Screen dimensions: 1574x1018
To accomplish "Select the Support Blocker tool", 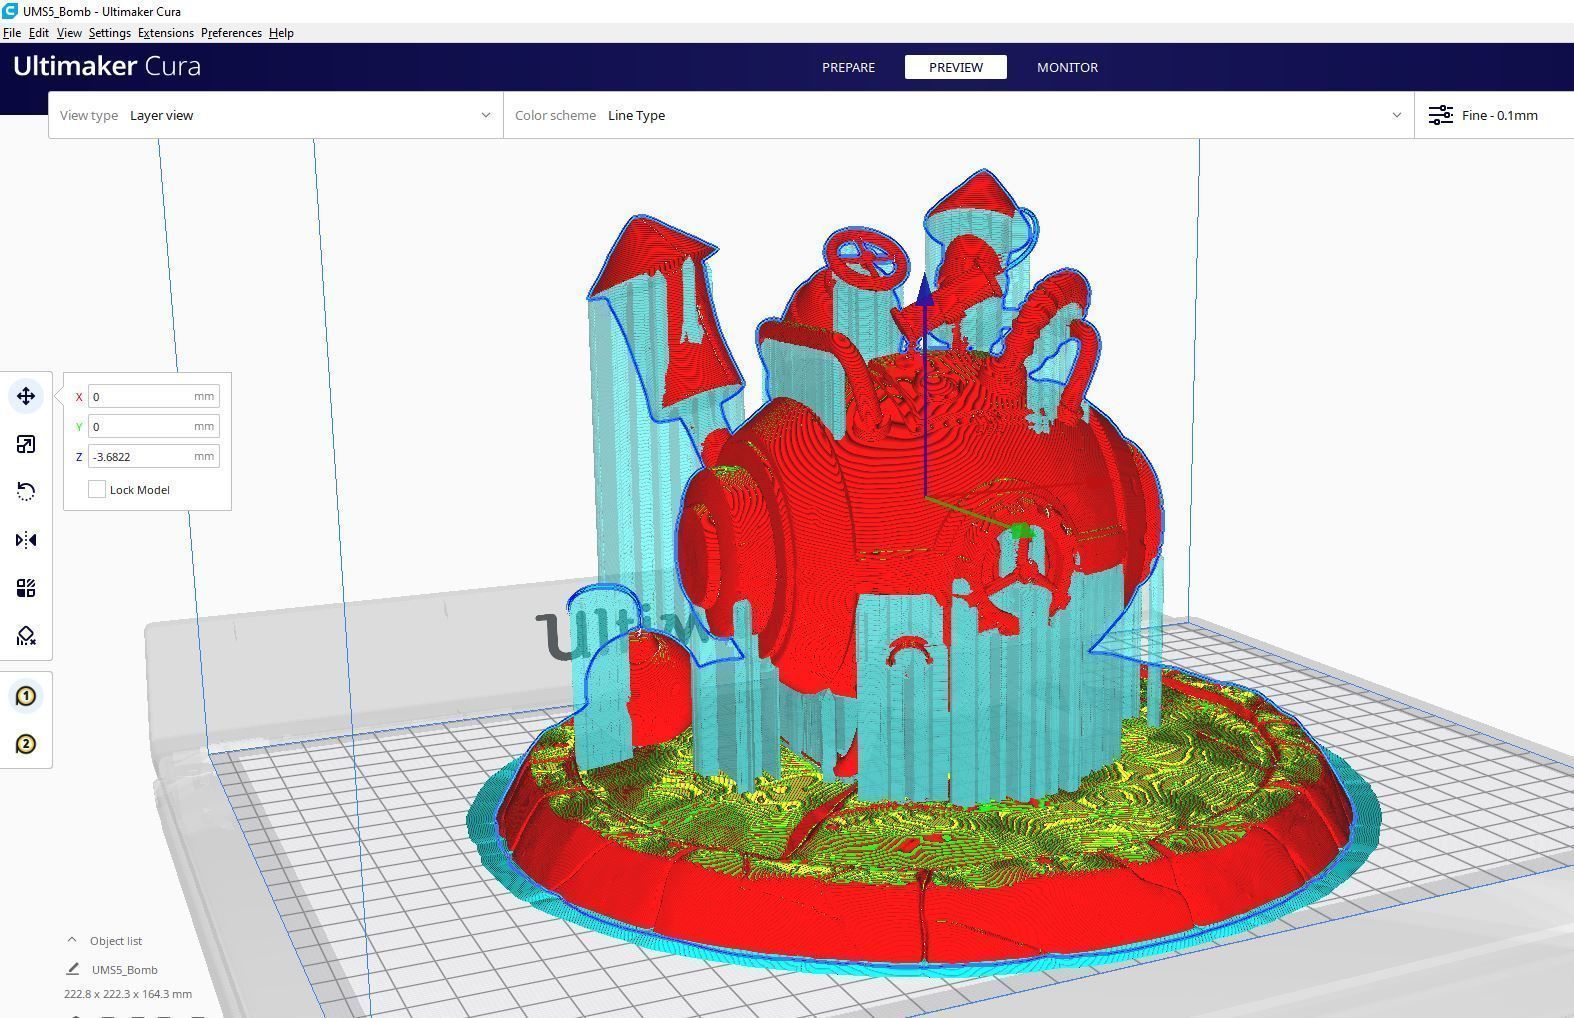I will tap(26, 636).
